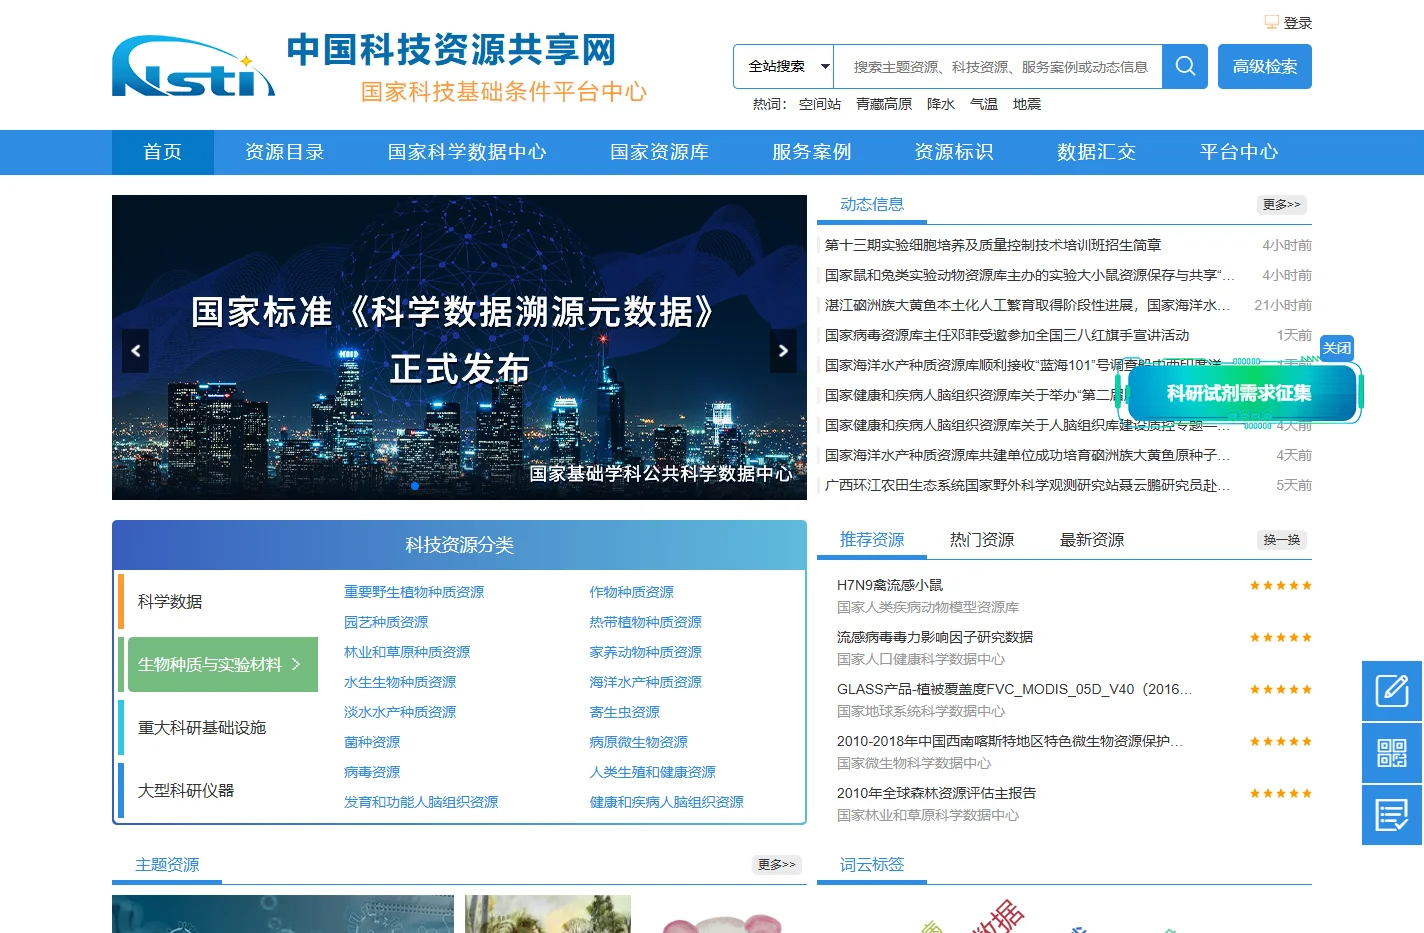Open 高级检索 advanced search
This screenshot has height=933, width=1424.
click(x=1265, y=67)
